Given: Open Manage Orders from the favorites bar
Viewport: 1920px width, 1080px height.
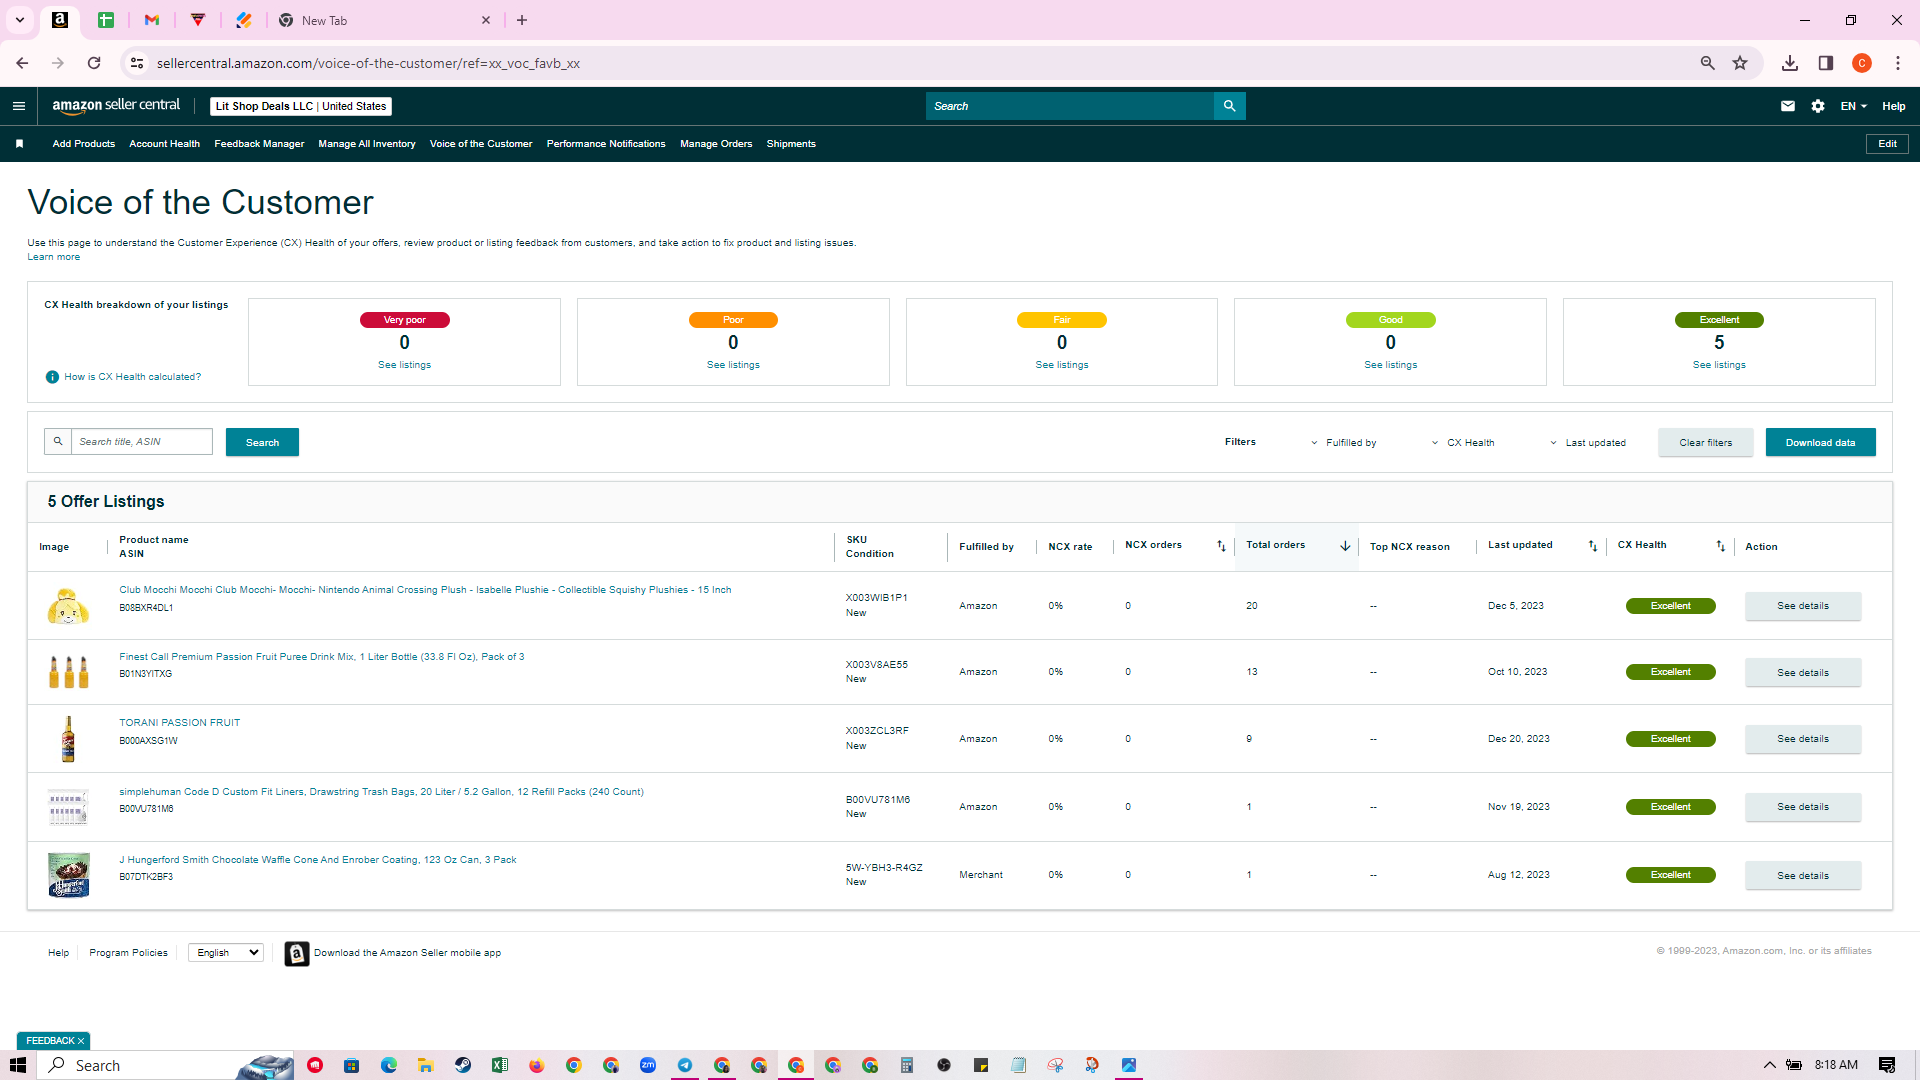Looking at the screenshot, I should [716, 144].
